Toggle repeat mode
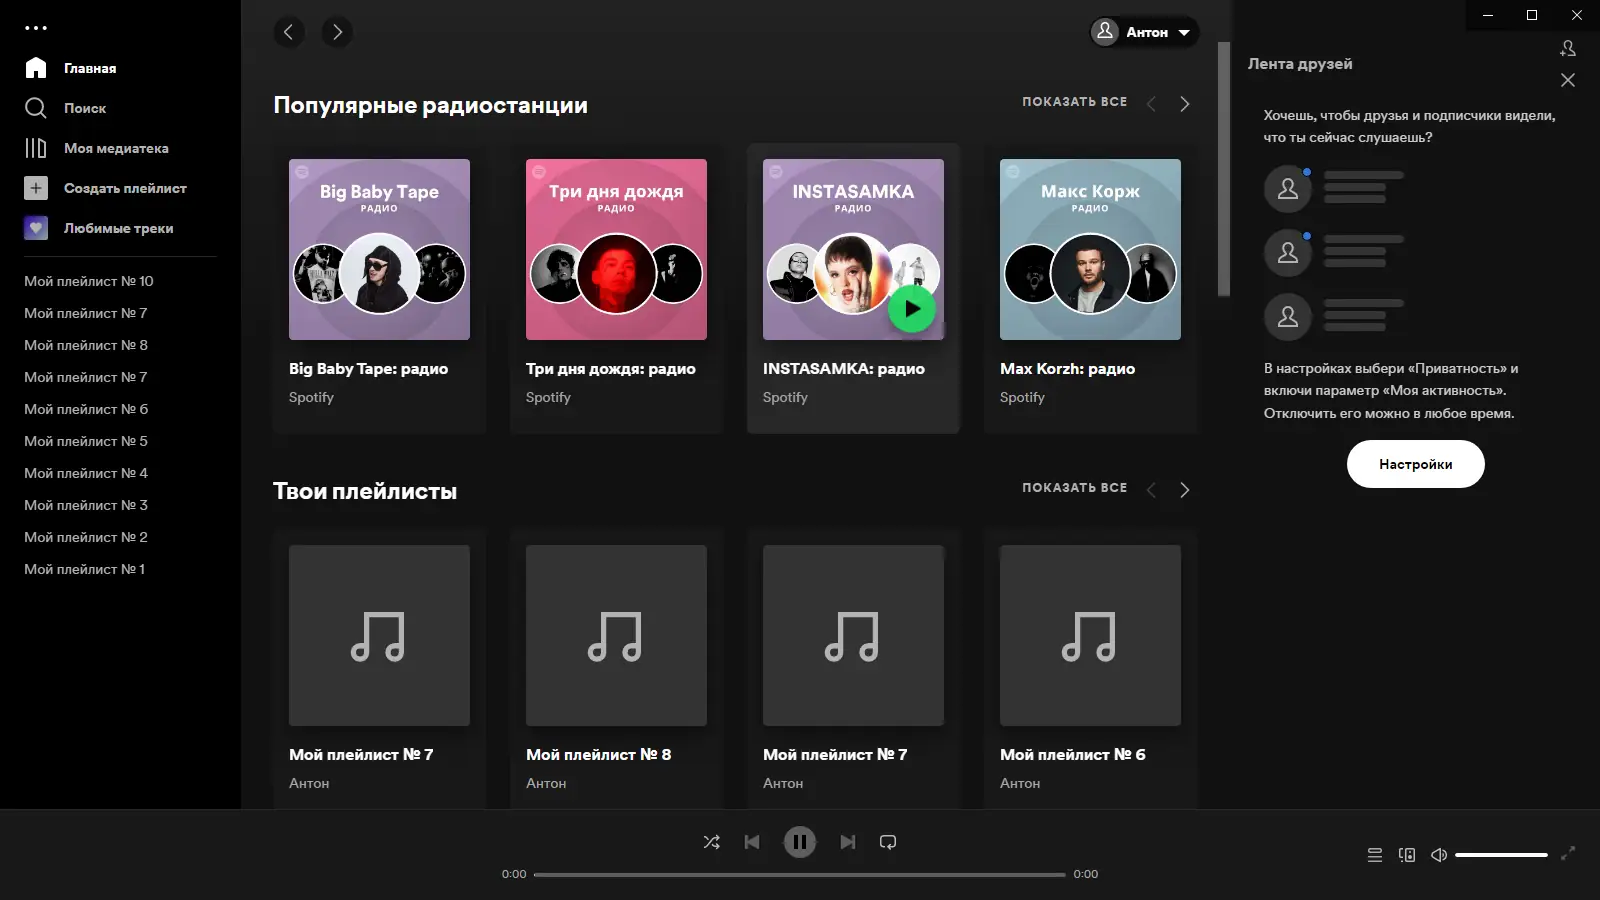 point(888,842)
